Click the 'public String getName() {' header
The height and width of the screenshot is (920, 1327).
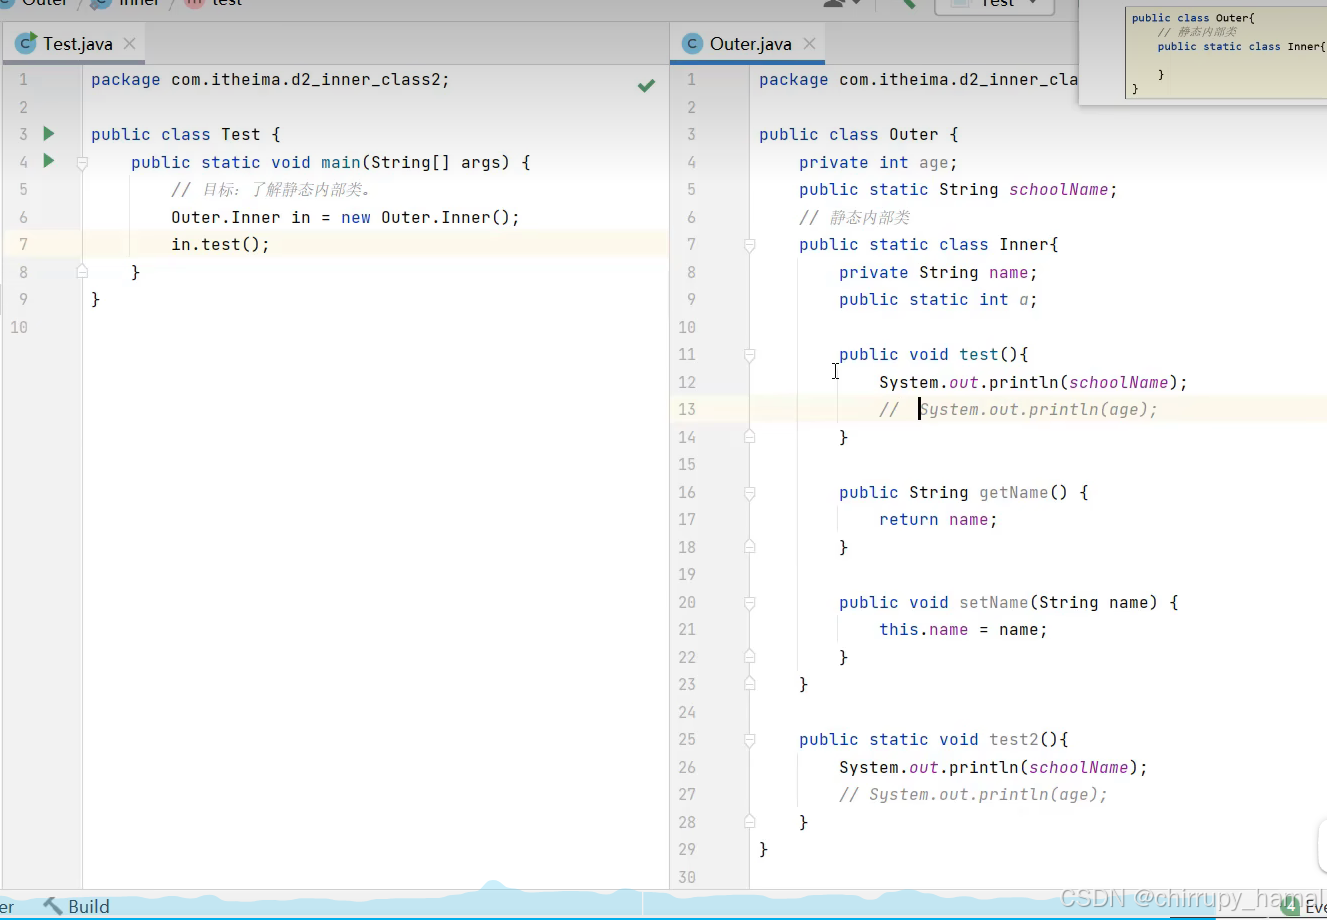pos(964,493)
